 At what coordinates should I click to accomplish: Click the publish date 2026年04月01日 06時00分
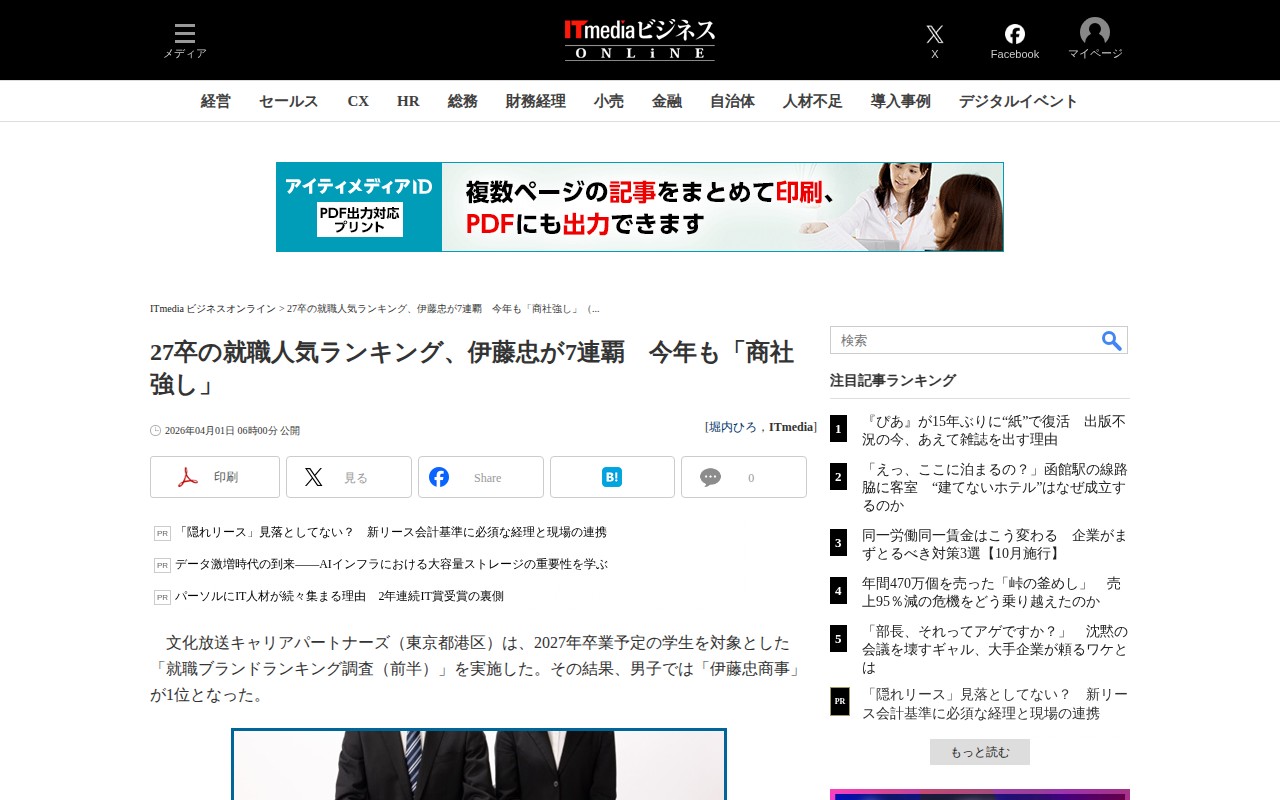point(233,431)
